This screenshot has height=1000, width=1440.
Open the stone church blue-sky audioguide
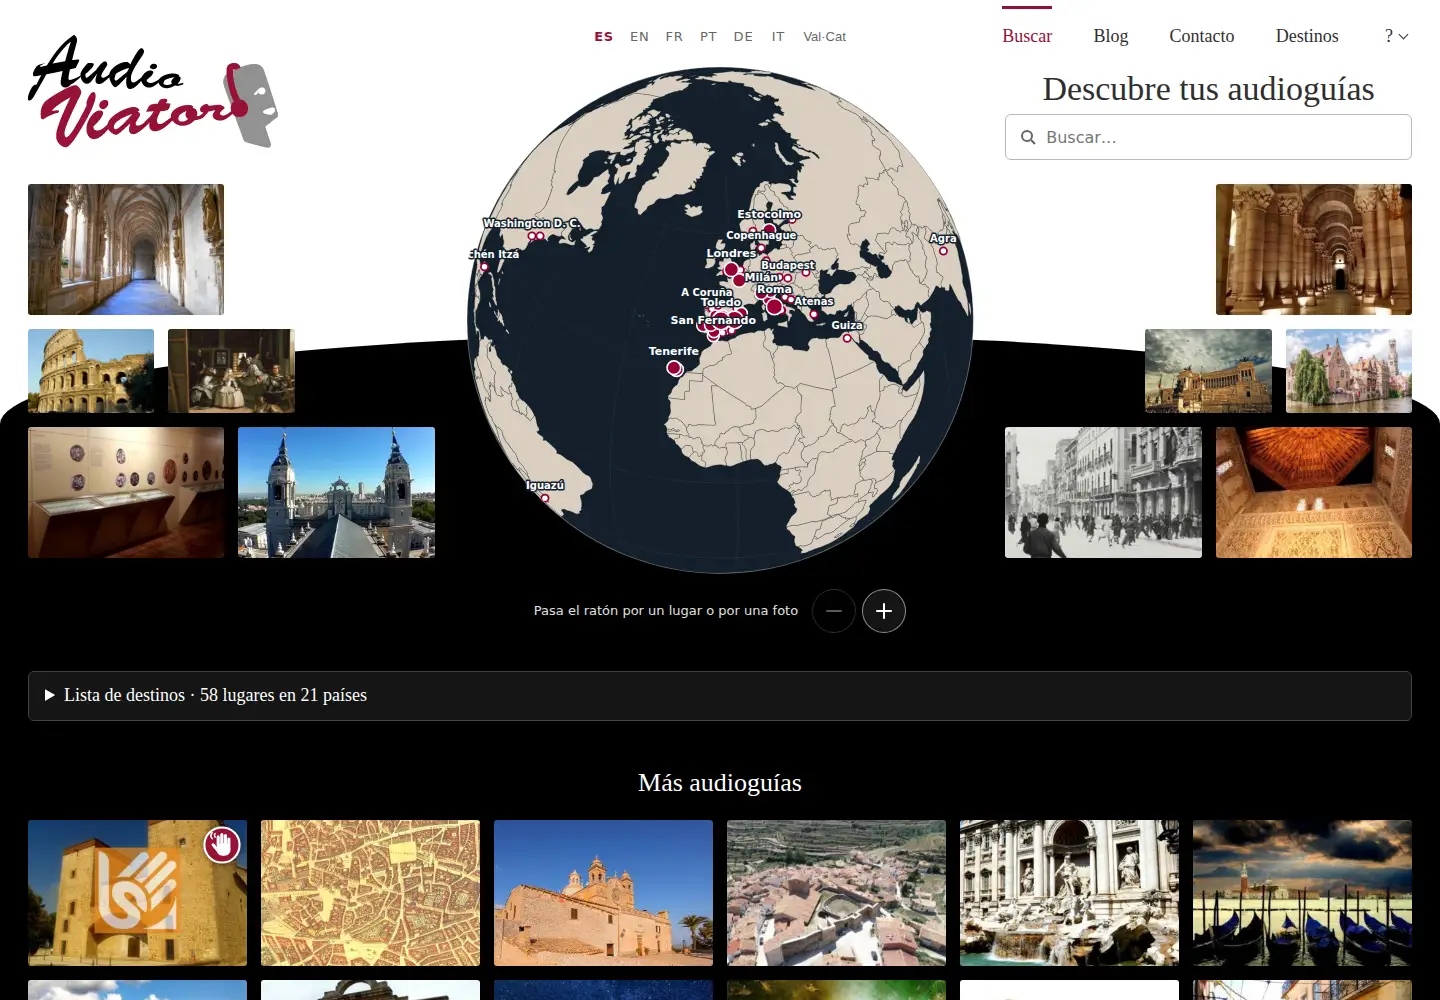603,893
